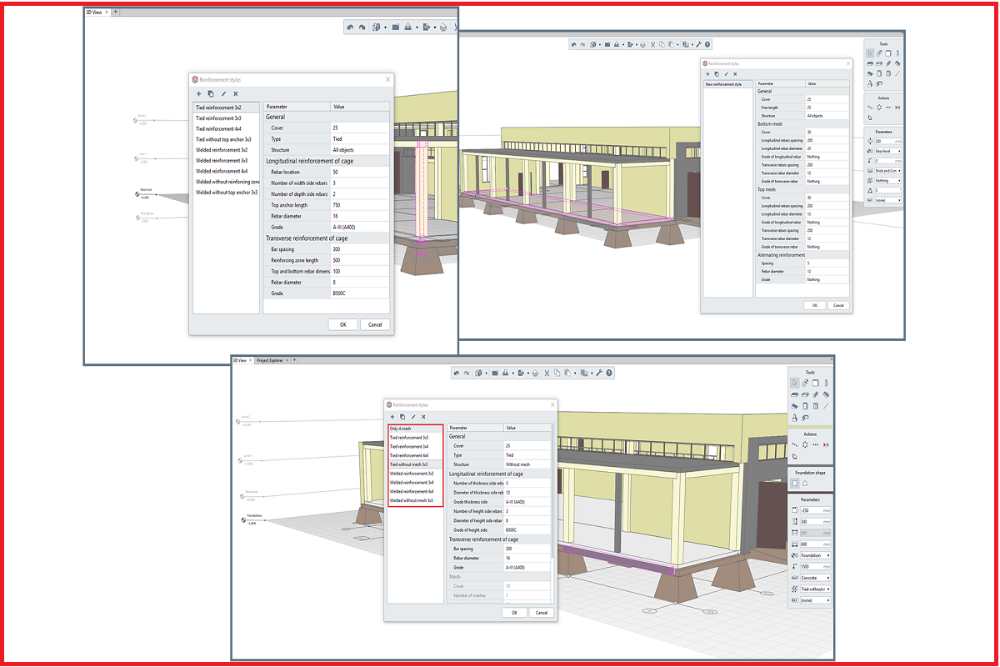
Task: Click delete icon above the 'Only 4 mesh' list
Action: coord(423,416)
